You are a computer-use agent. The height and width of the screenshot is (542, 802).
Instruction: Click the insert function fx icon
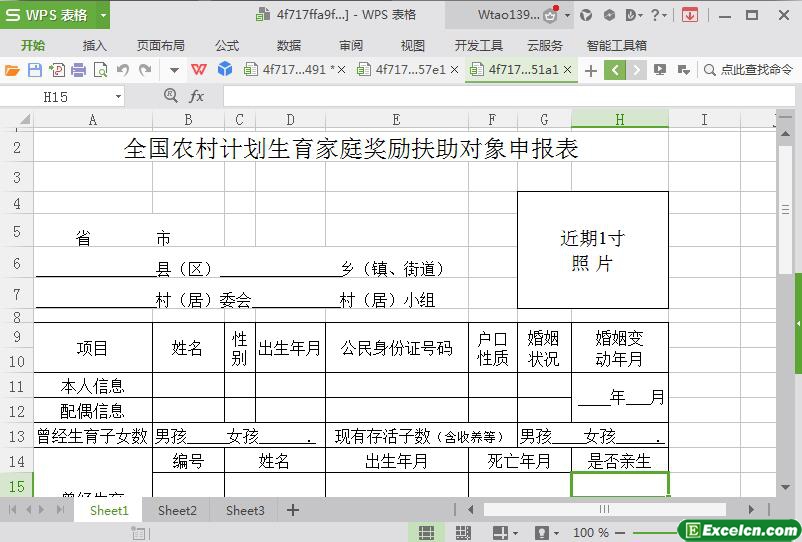[x=197, y=96]
